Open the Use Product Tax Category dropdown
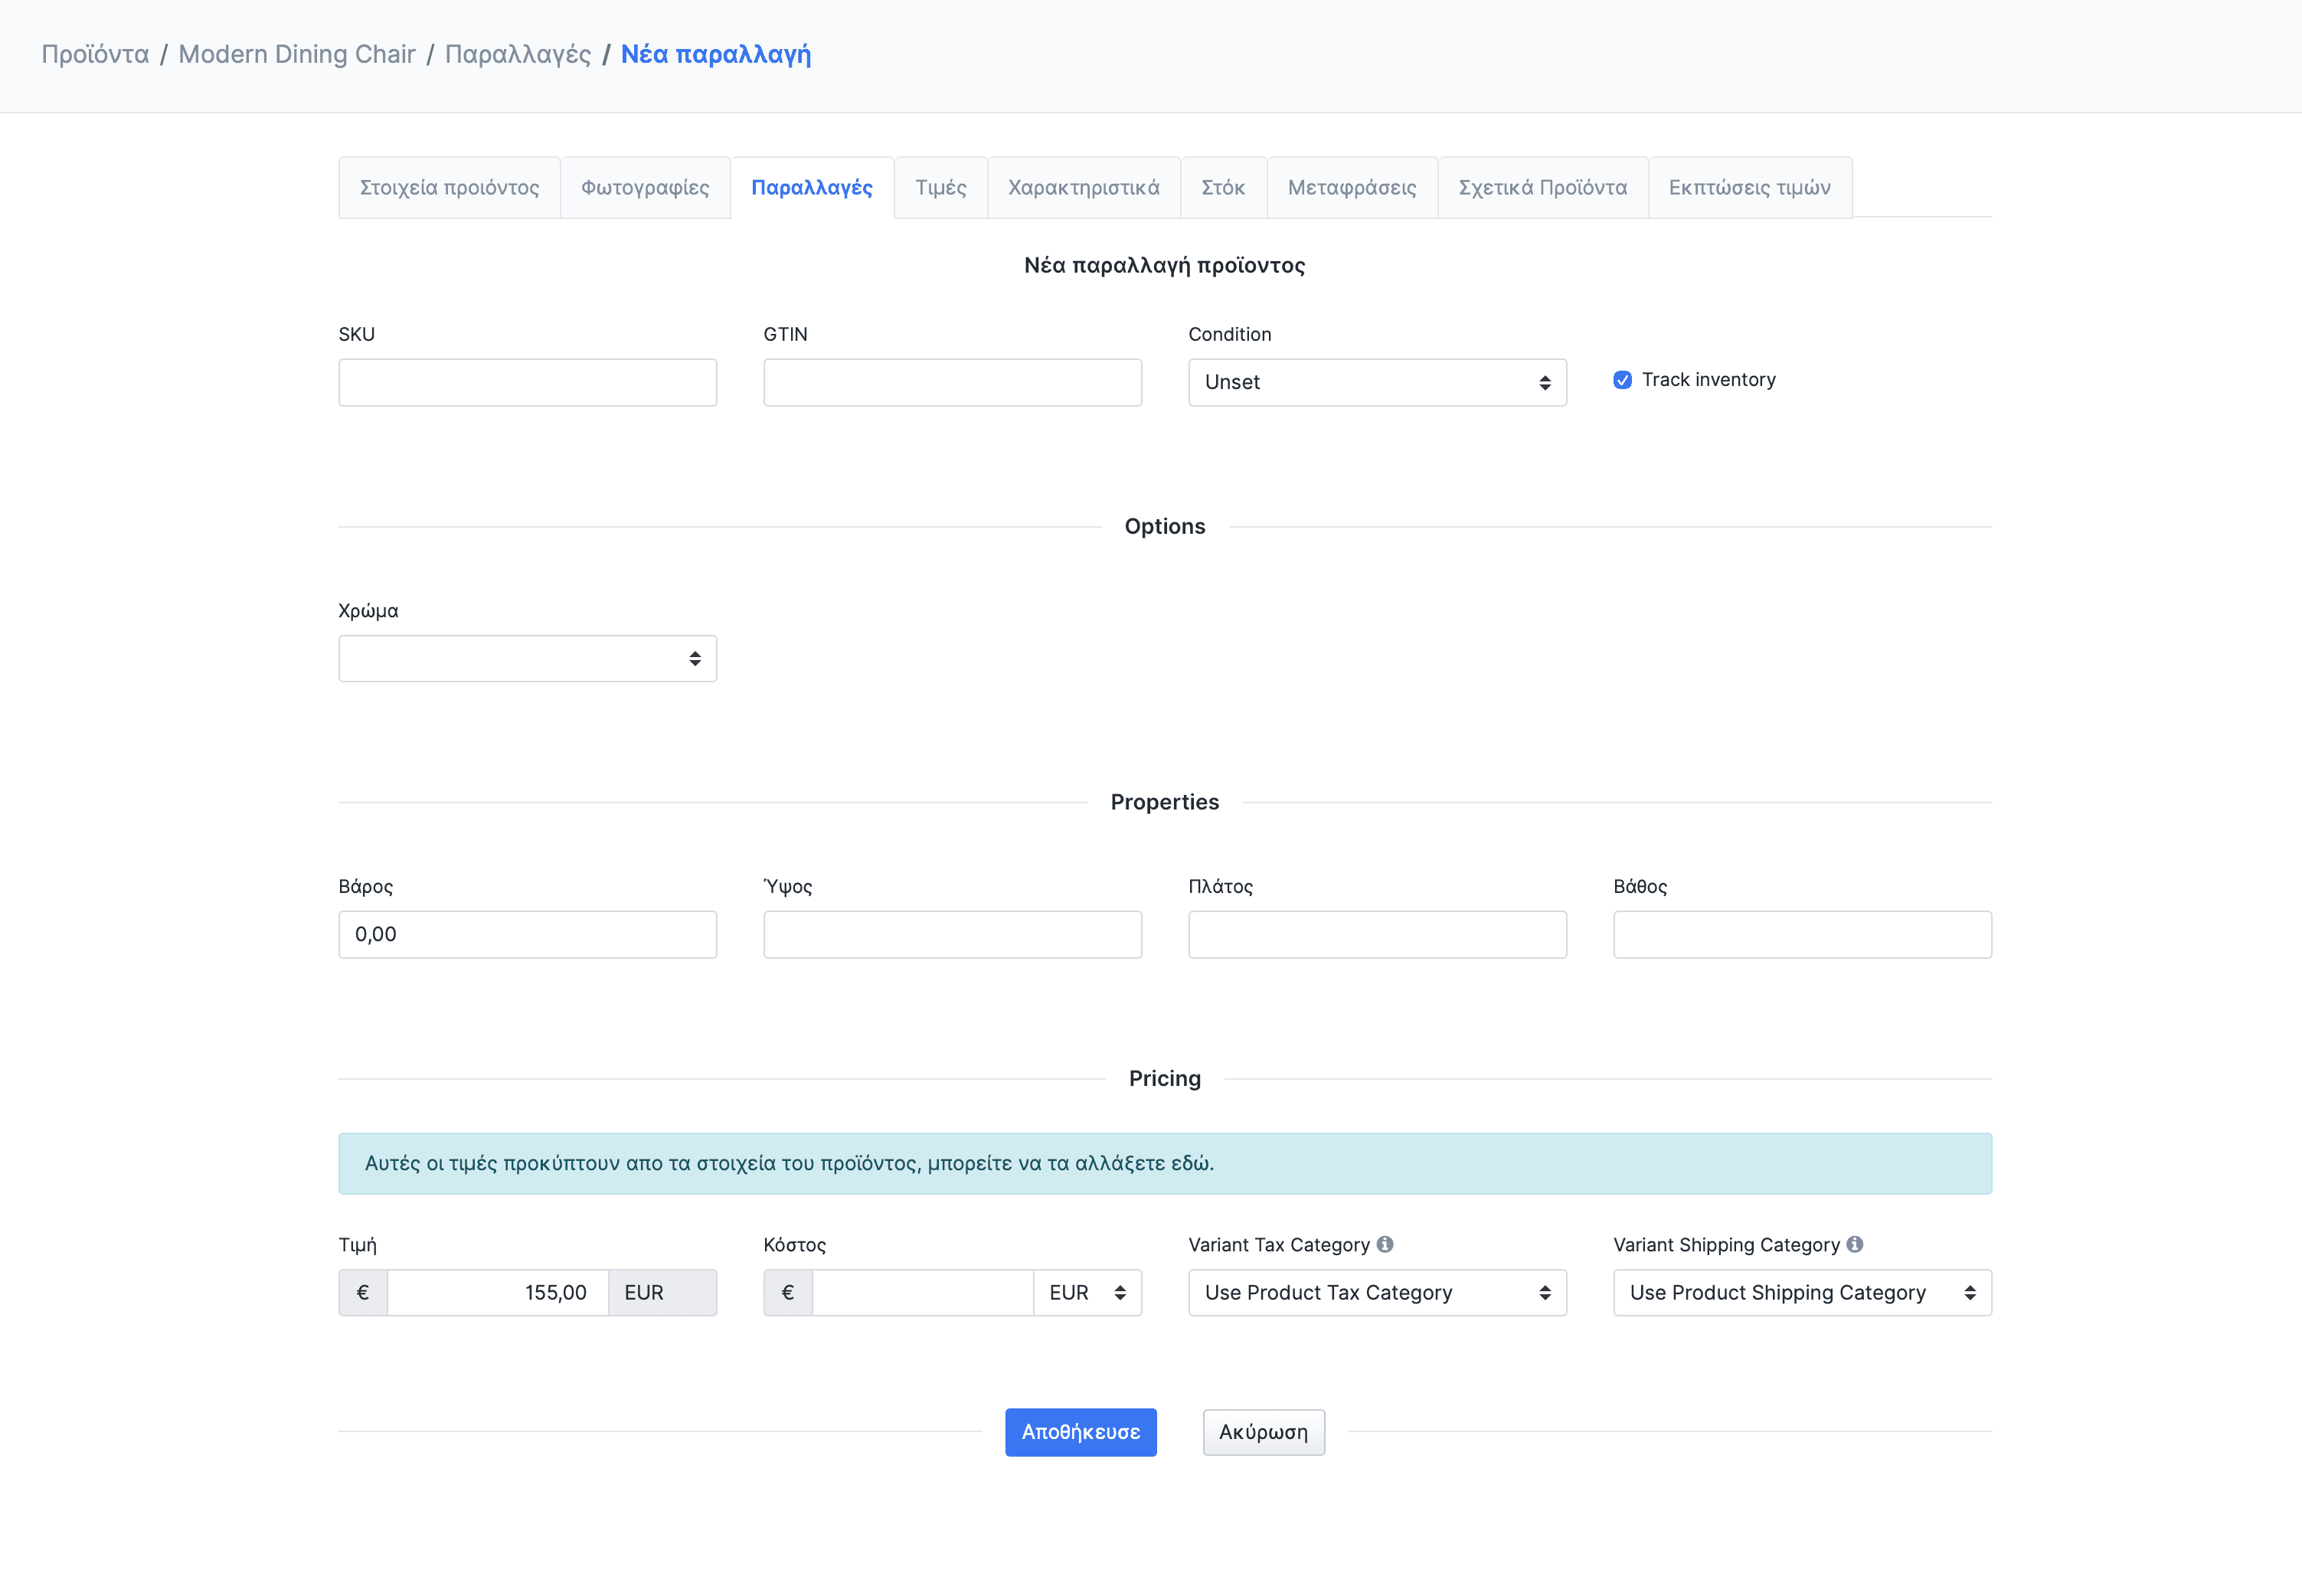The height and width of the screenshot is (1596, 2302). click(x=1376, y=1292)
